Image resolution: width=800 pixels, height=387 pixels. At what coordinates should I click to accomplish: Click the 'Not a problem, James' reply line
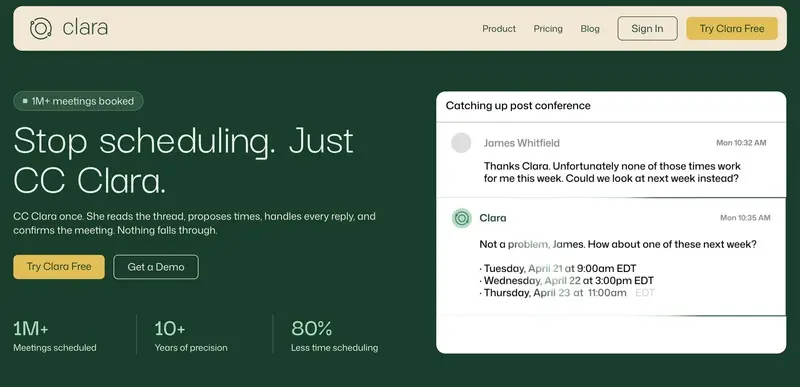618,244
